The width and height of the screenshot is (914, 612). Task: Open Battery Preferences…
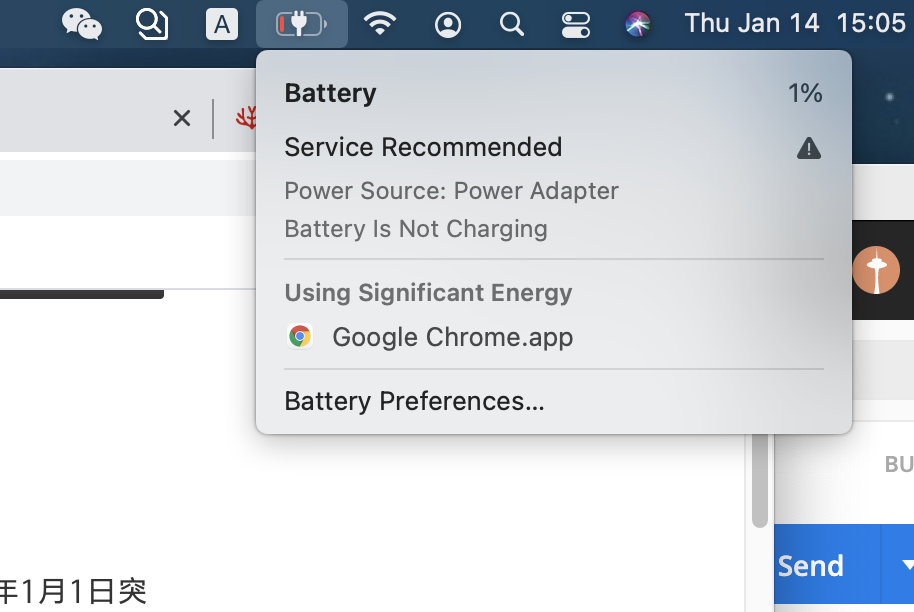click(x=414, y=401)
